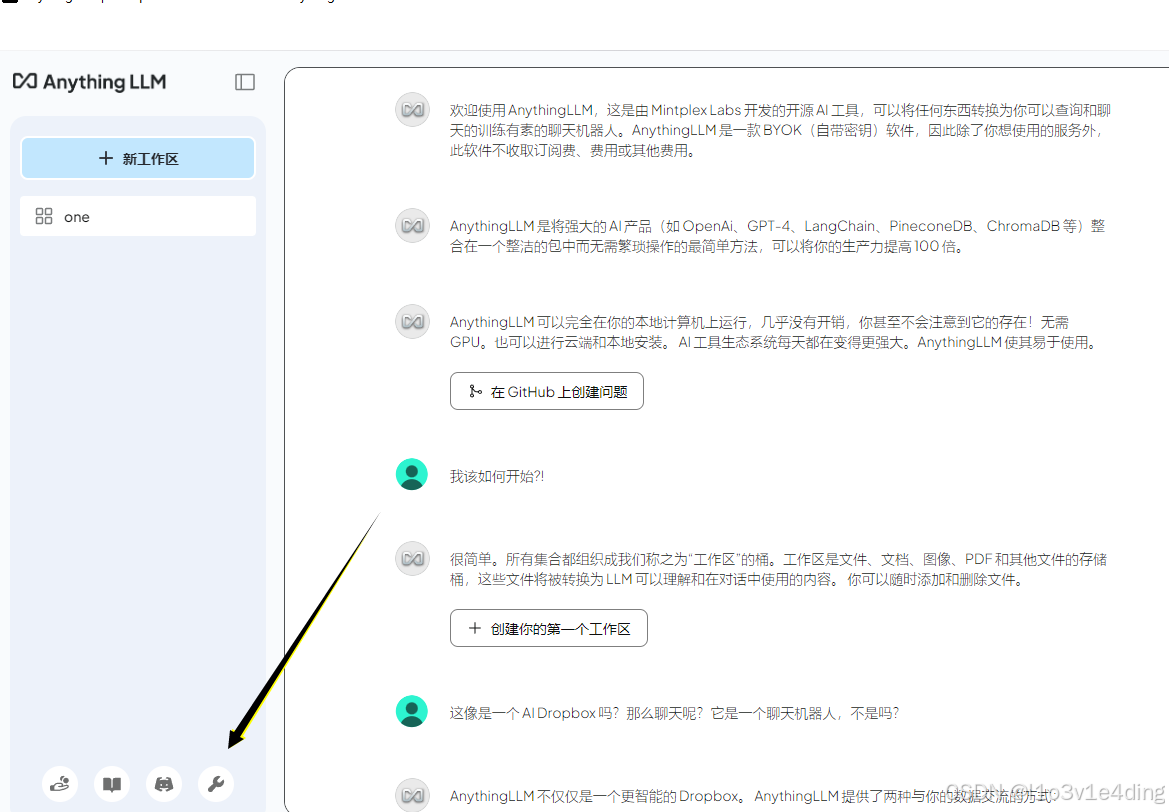Viewport: 1169px width, 812px height.
Task: Create a workspace with 新工作区 button
Action: [138, 158]
